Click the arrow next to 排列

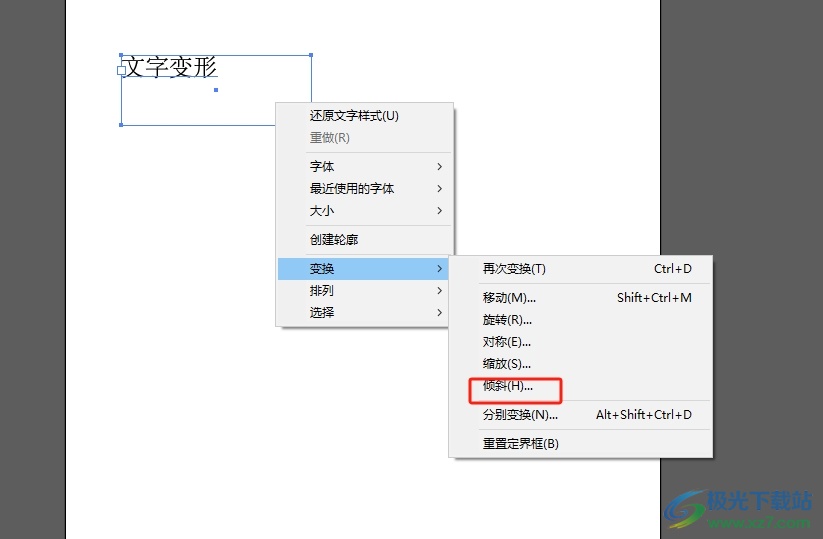439,290
